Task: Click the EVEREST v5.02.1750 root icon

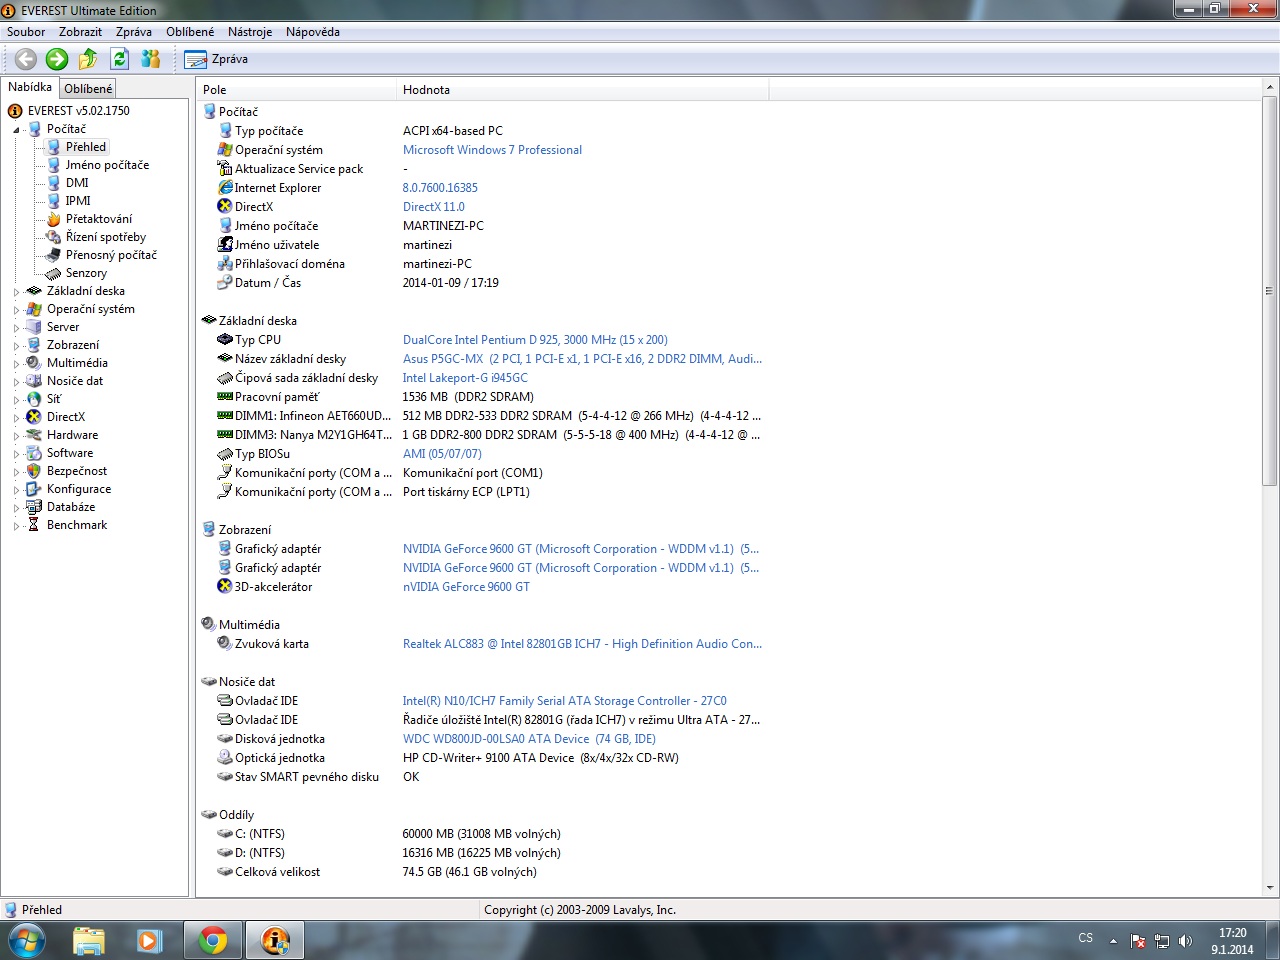Action: coord(15,111)
